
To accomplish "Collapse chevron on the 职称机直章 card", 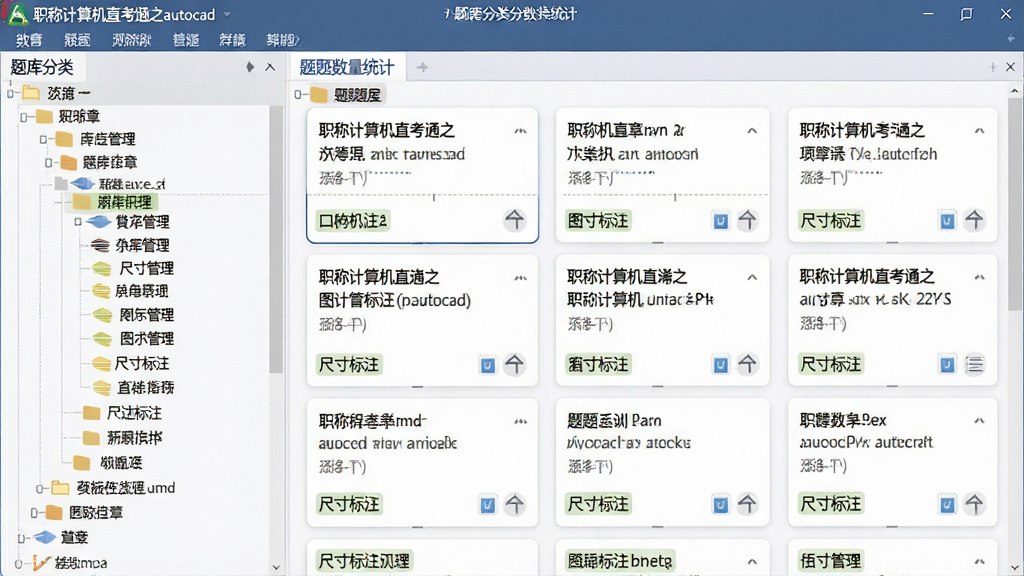I will (x=752, y=131).
